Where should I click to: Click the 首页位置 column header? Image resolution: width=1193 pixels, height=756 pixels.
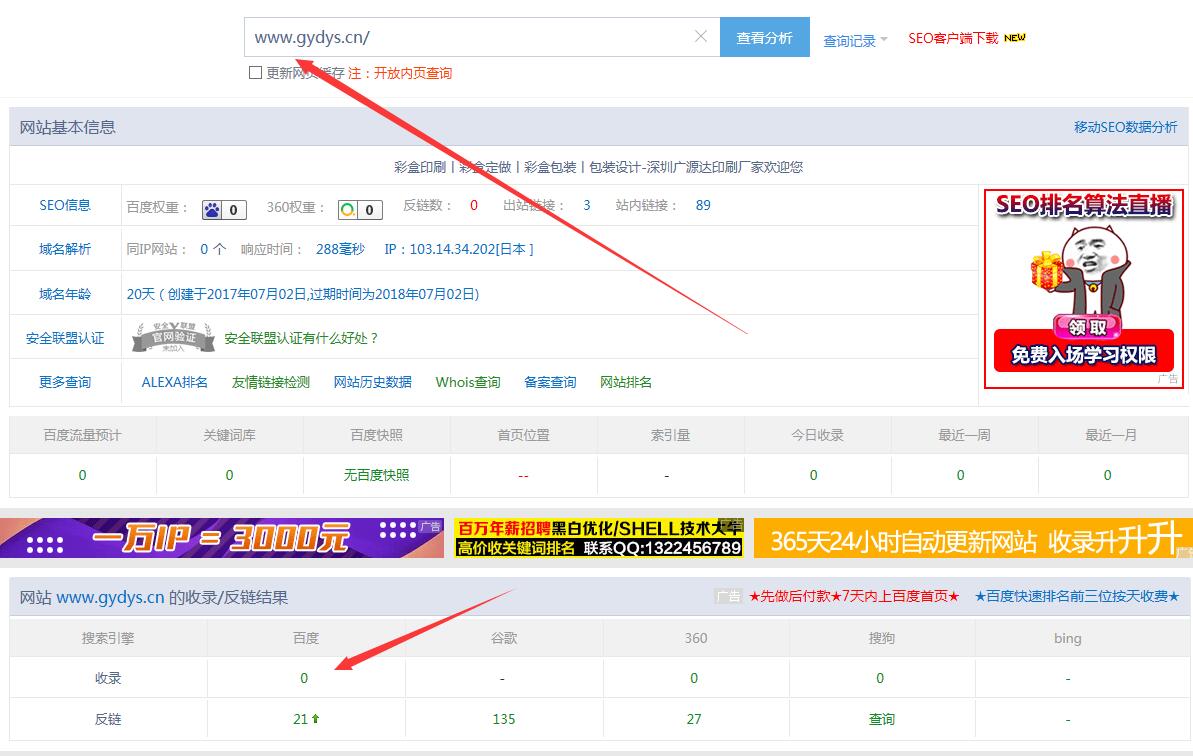pyautogui.click(x=523, y=435)
